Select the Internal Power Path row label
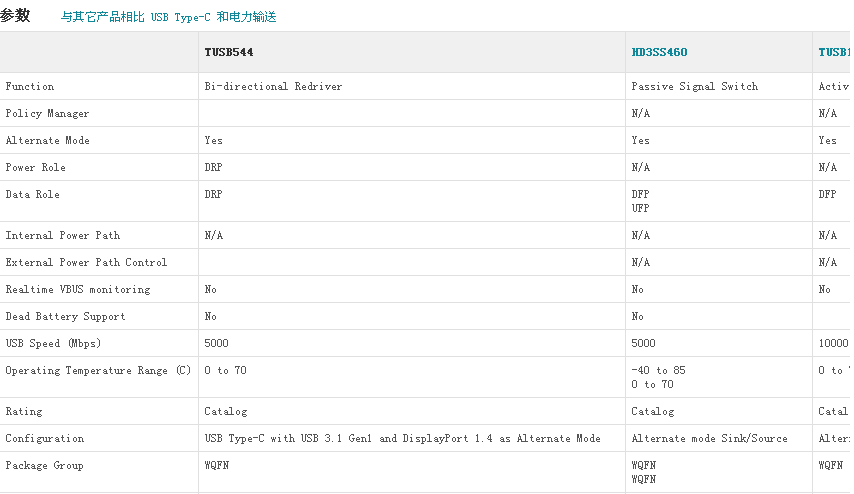The image size is (854, 494). pyautogui.click(x=62, y=236)
